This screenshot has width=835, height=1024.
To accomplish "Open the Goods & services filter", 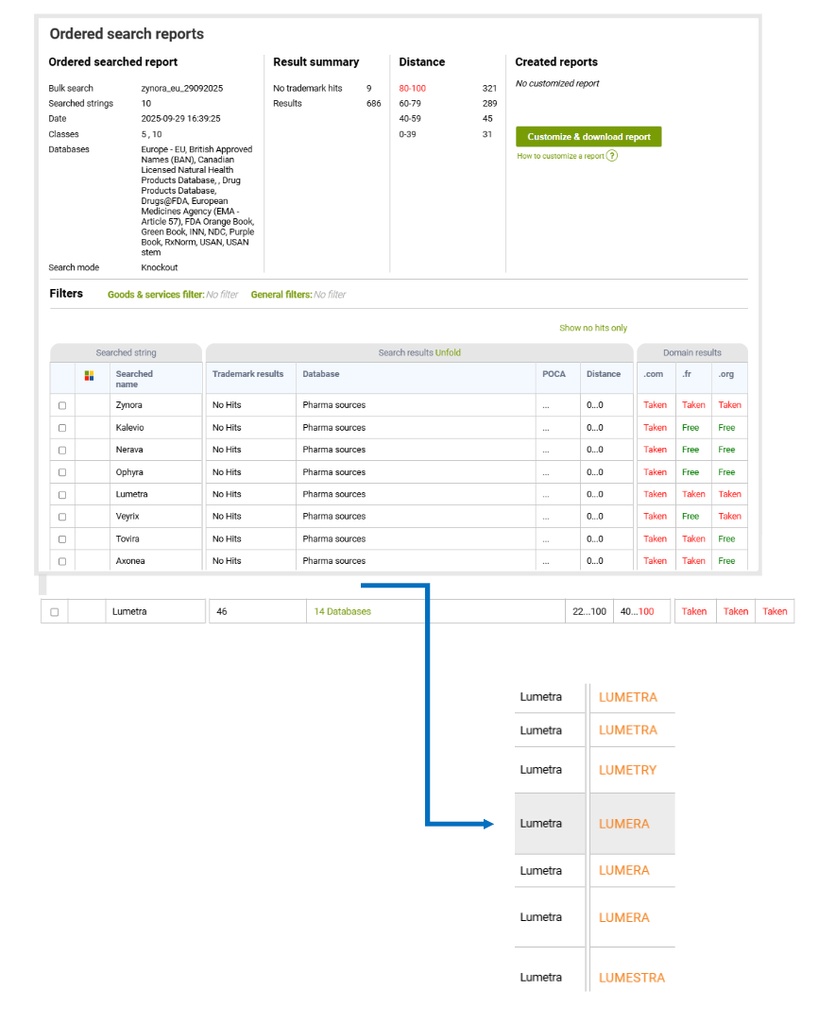I will (155, 294).
